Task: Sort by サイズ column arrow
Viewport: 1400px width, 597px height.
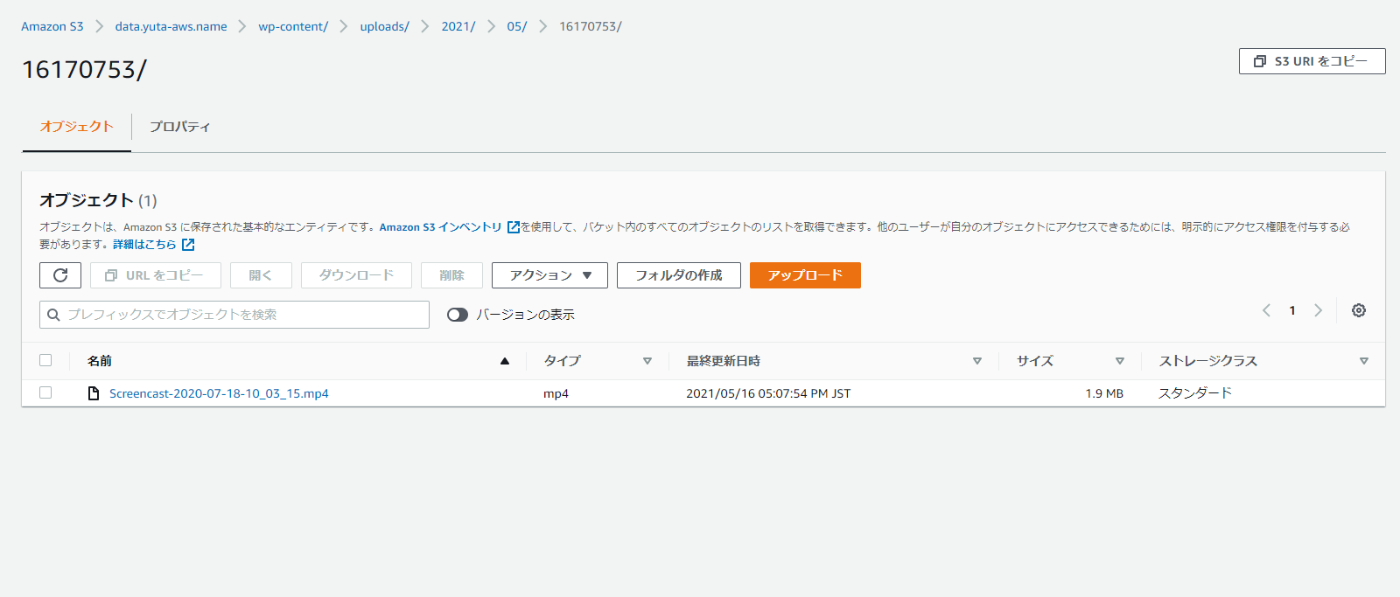Action: tap(1120, 361)
